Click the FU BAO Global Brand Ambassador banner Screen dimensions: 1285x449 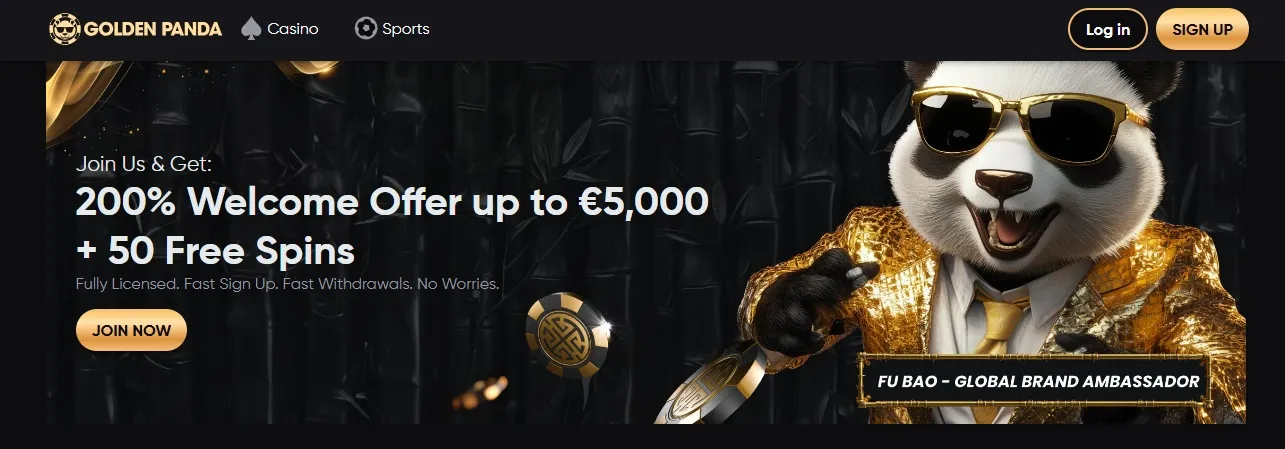tap(1038, 382)
